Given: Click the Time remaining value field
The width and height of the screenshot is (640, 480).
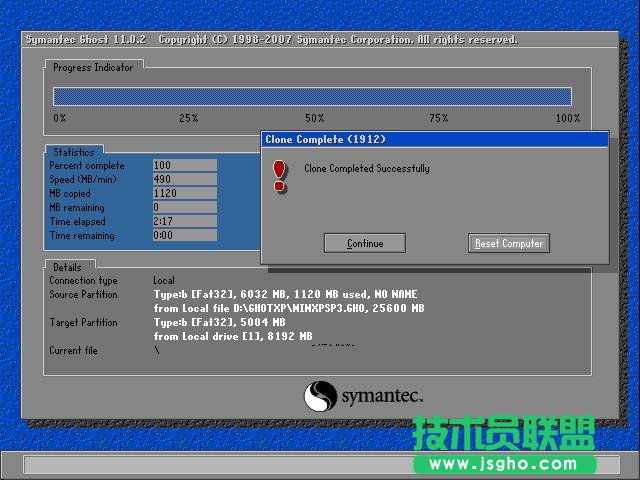Looking at the screenshot, I should point(184,235).
